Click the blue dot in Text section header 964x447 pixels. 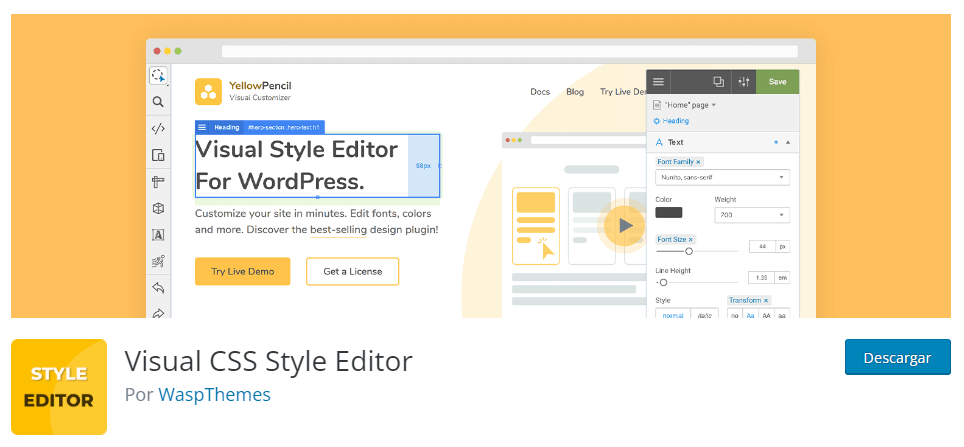pos(776,142)
